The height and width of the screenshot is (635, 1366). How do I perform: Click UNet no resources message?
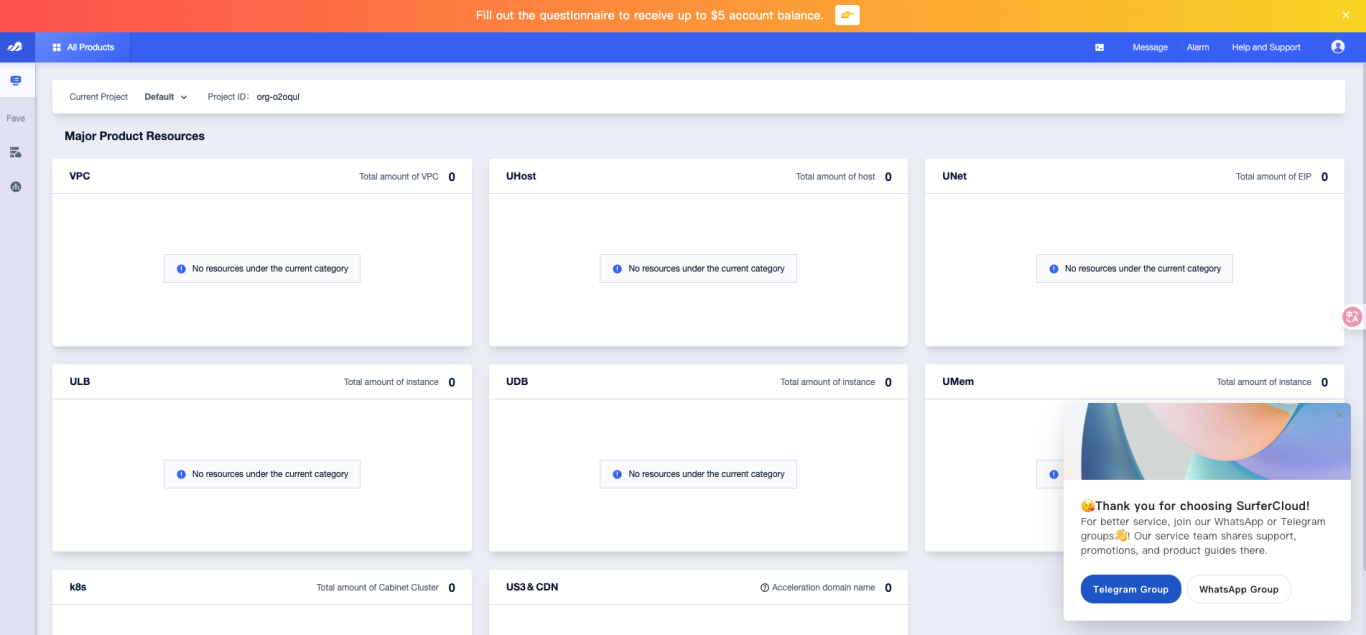pyautogui.click(x=1135, y=269)
